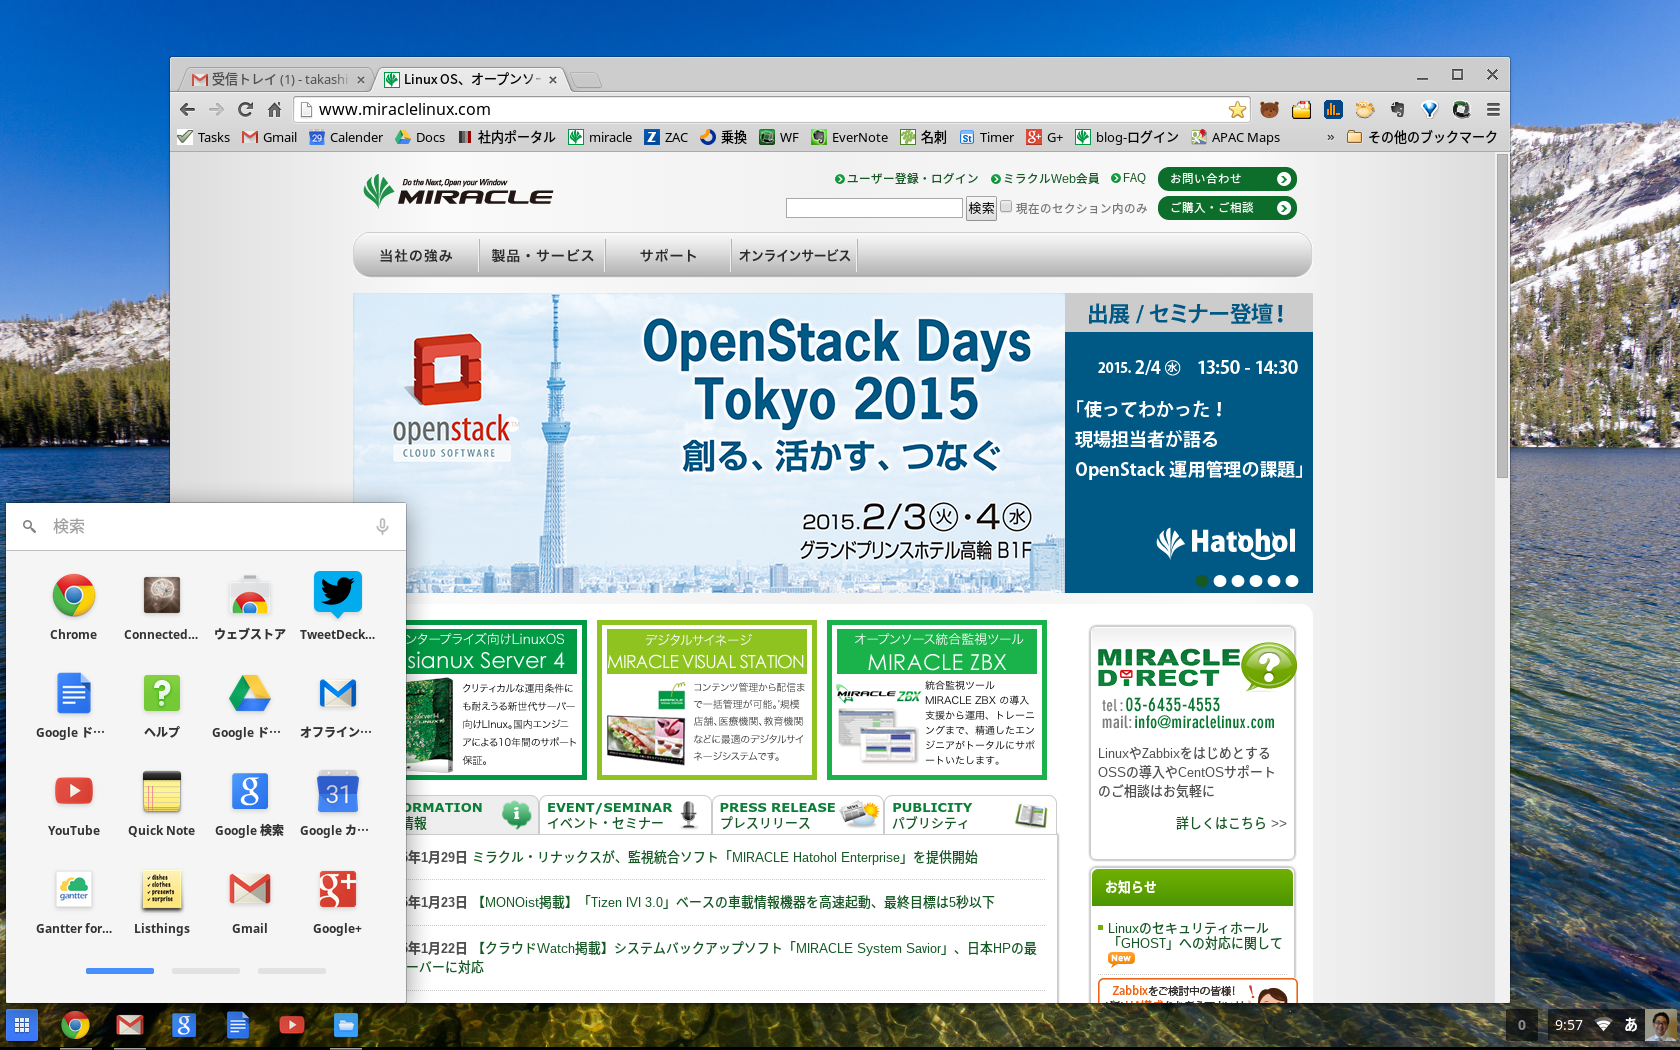Click the address bar URL
Viewport: 1680px width, 1050px height.
click(404, 109)
